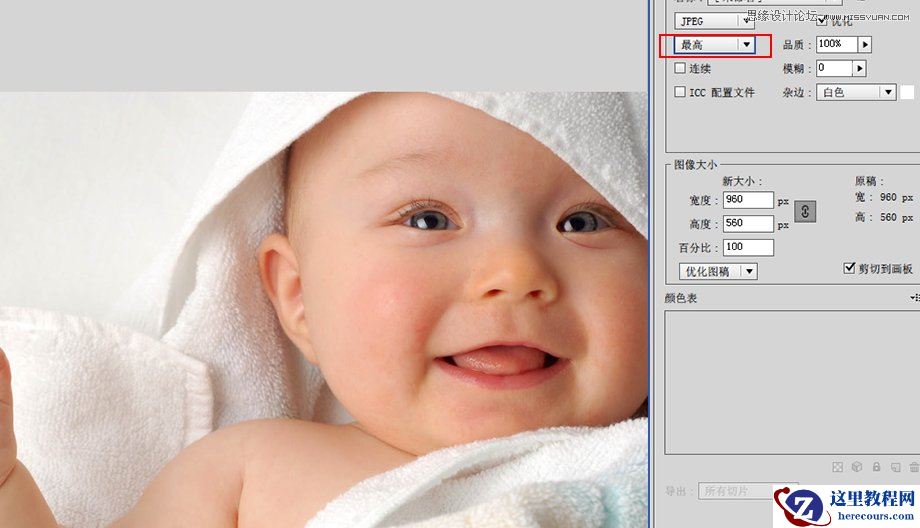Click the constrain proportions link icon

pyautogui.click(x=805, y=211)
